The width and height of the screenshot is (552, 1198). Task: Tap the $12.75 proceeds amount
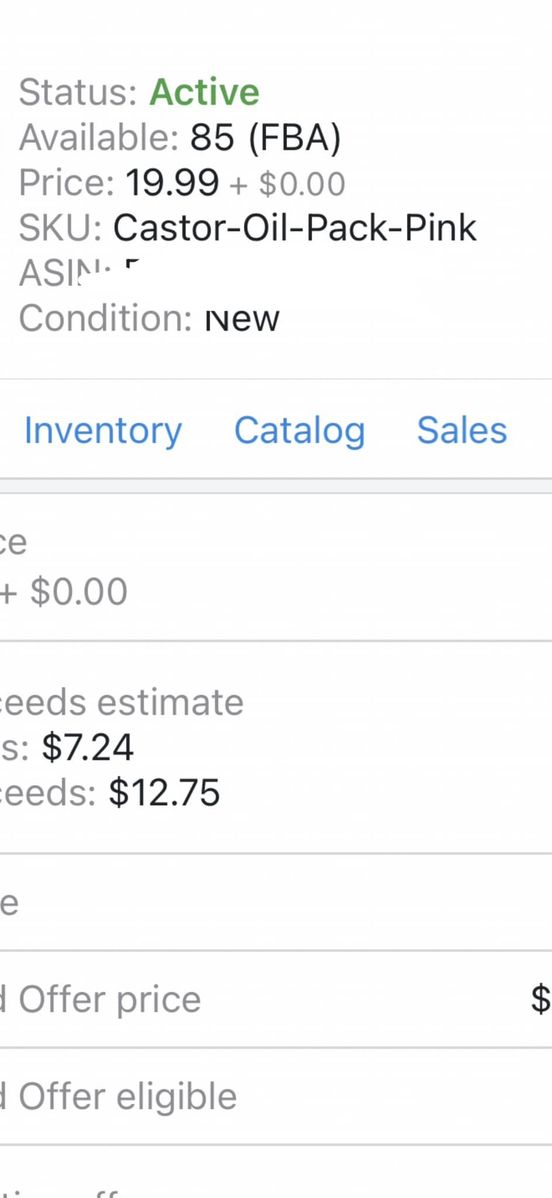coord(164,792)
